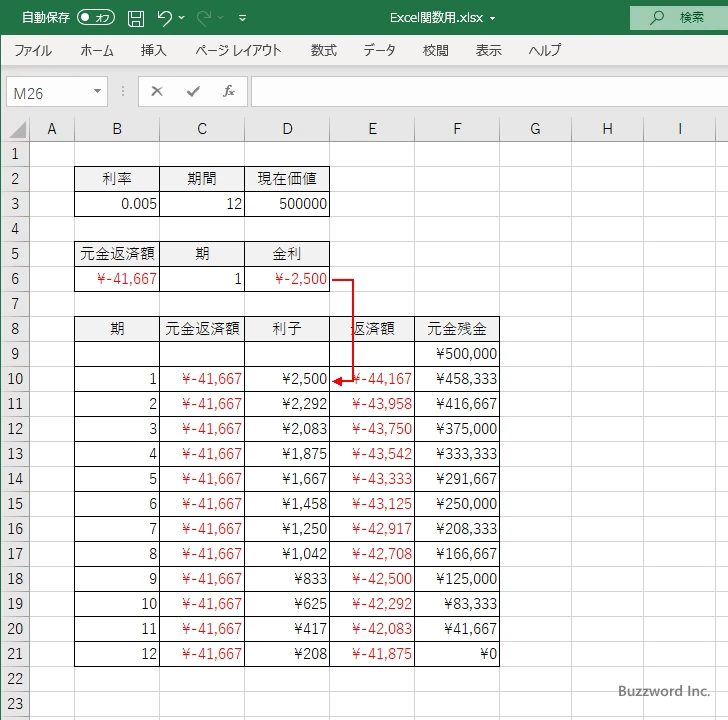Select cell showing ¥500,000
The height and width of the screenshot is (720, 728).
457,354
